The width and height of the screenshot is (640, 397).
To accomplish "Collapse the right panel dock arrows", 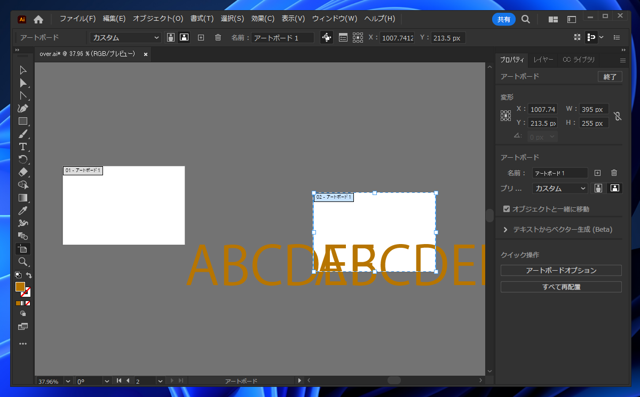I will click(623, 50).
